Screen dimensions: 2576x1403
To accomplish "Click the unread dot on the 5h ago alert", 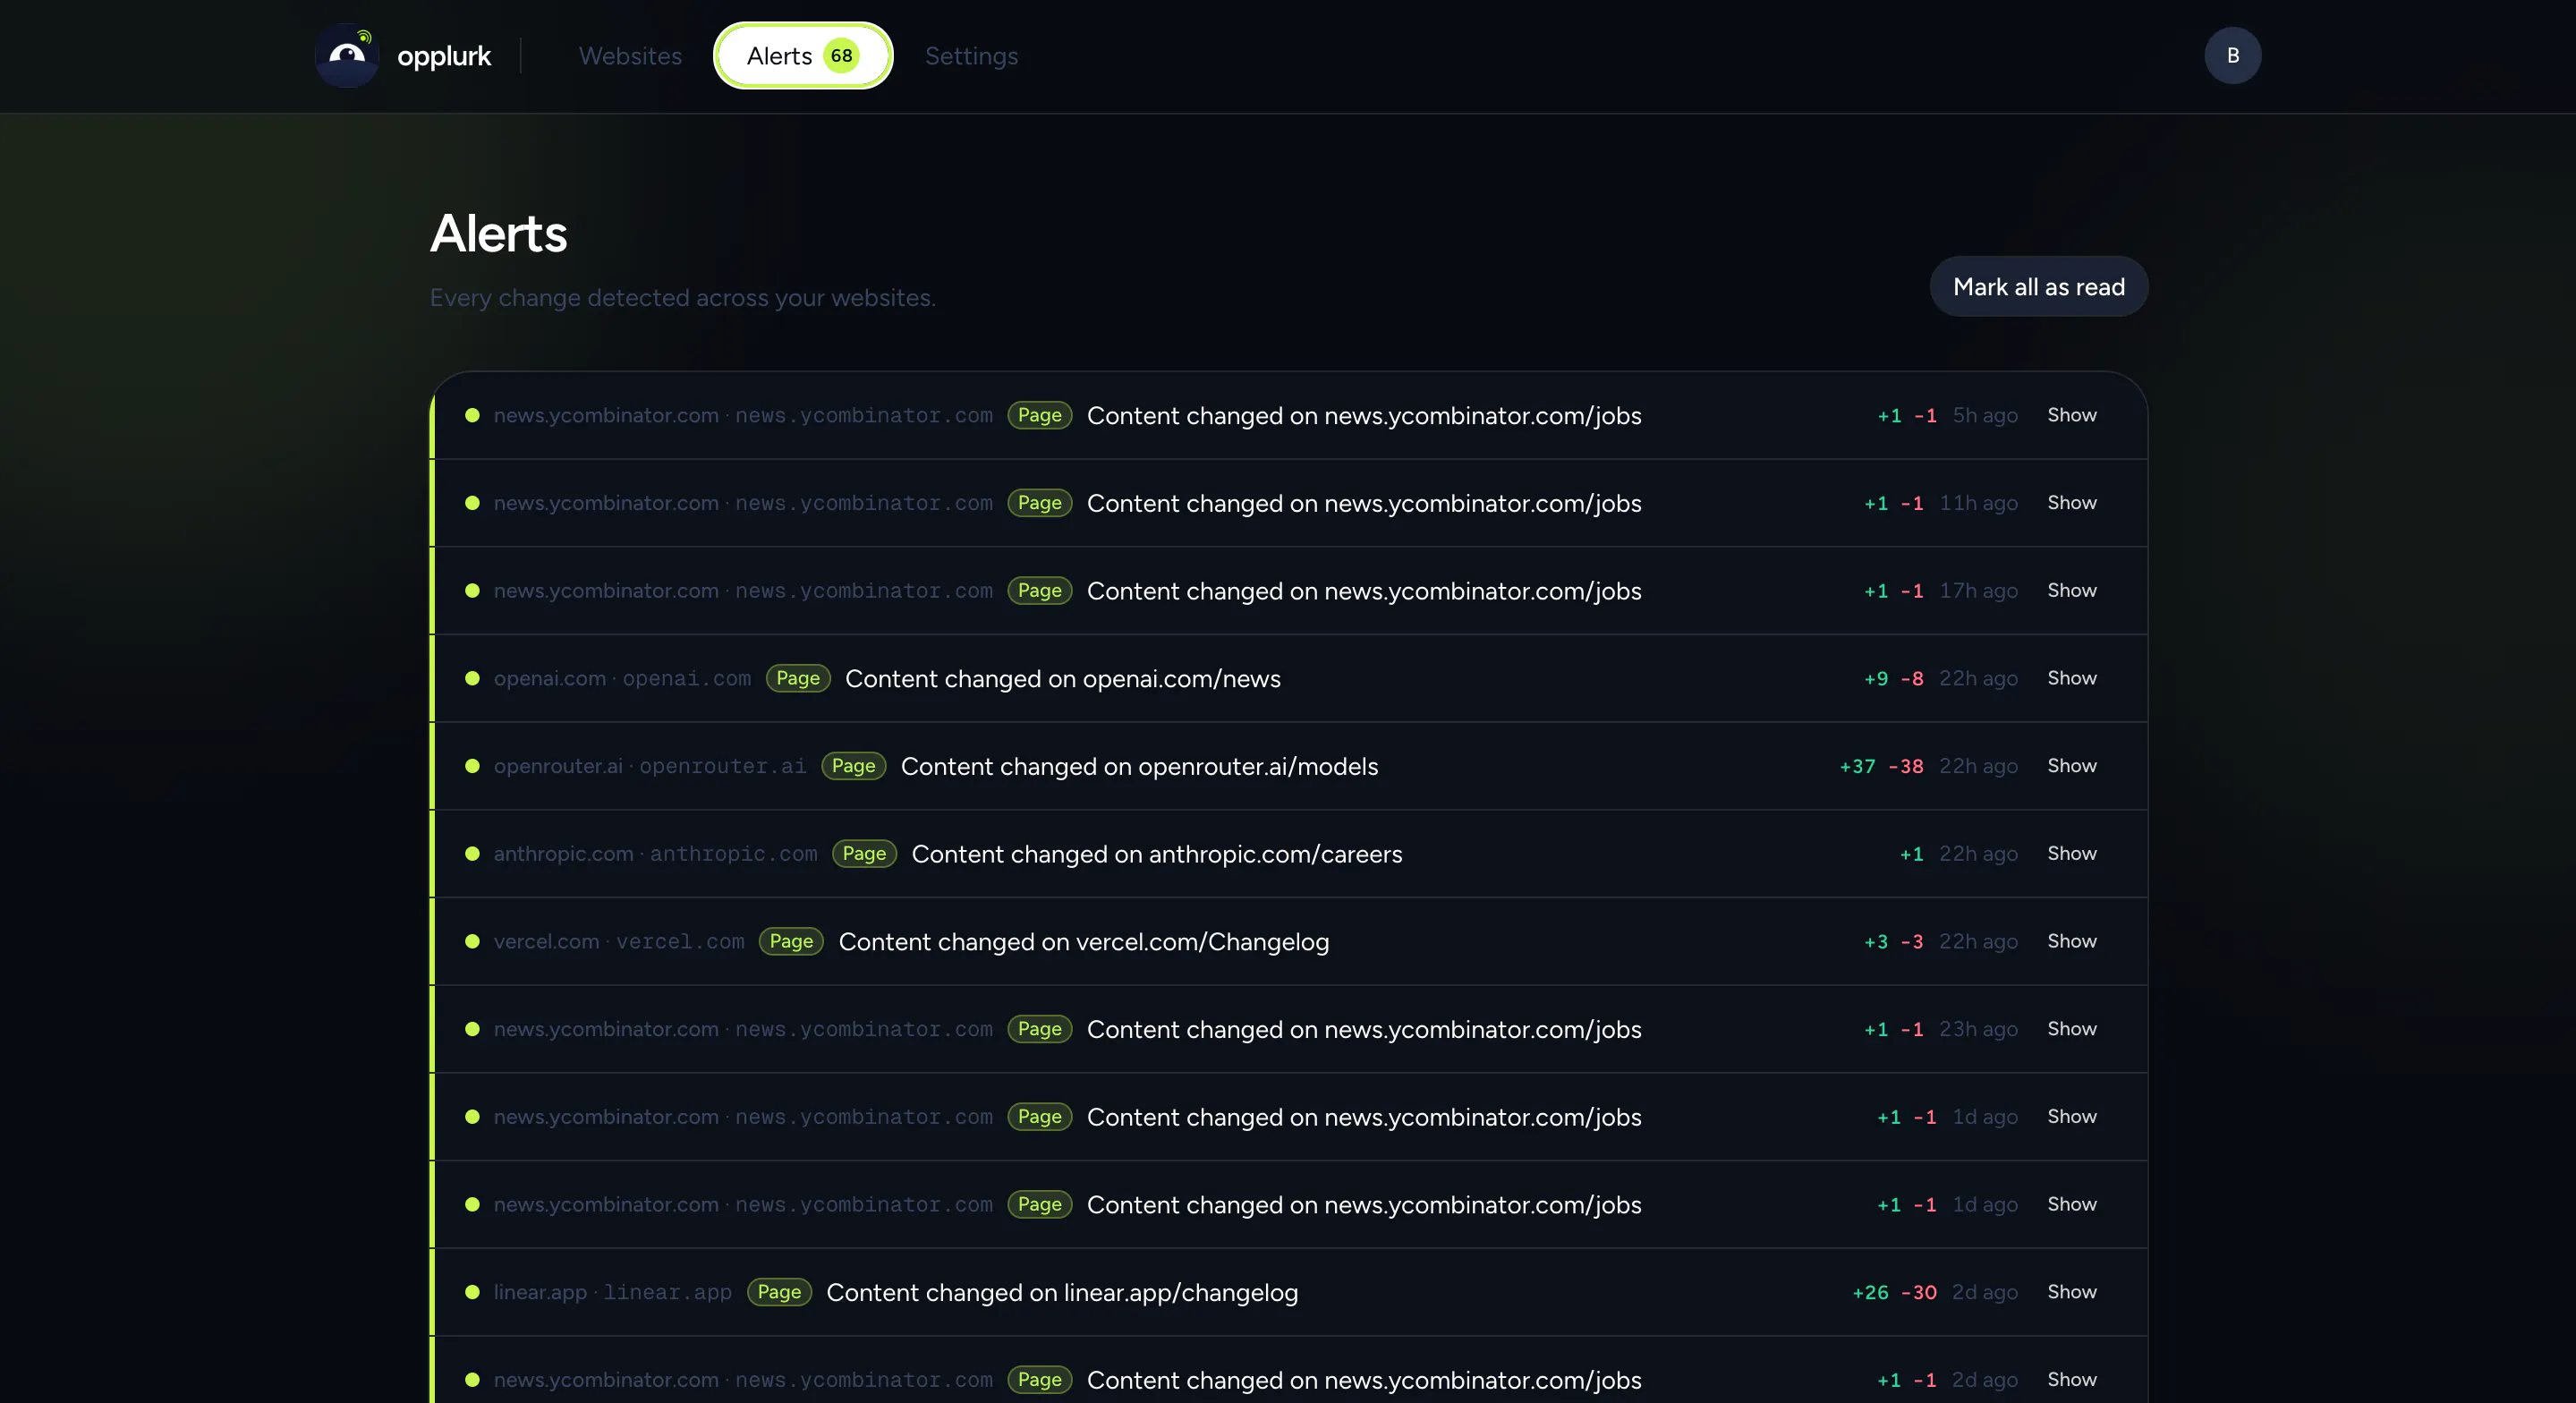I will 472,415.
